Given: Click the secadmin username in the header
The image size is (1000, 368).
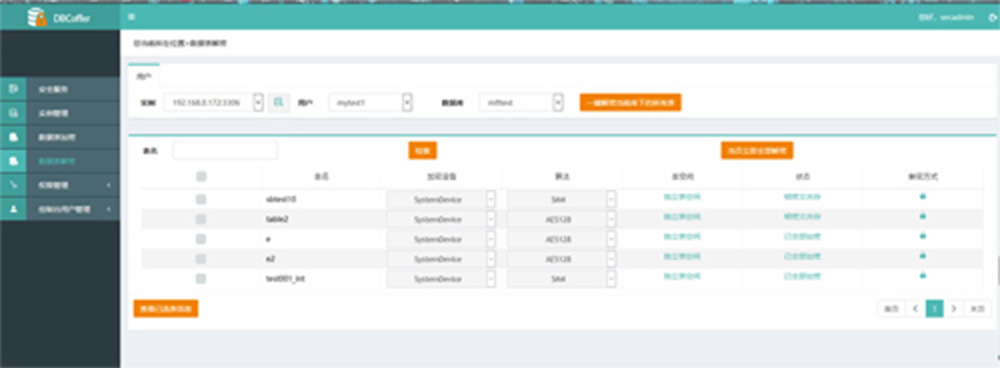Looking at the screenshot, I should pyautogui.click(x=957, y=18).
